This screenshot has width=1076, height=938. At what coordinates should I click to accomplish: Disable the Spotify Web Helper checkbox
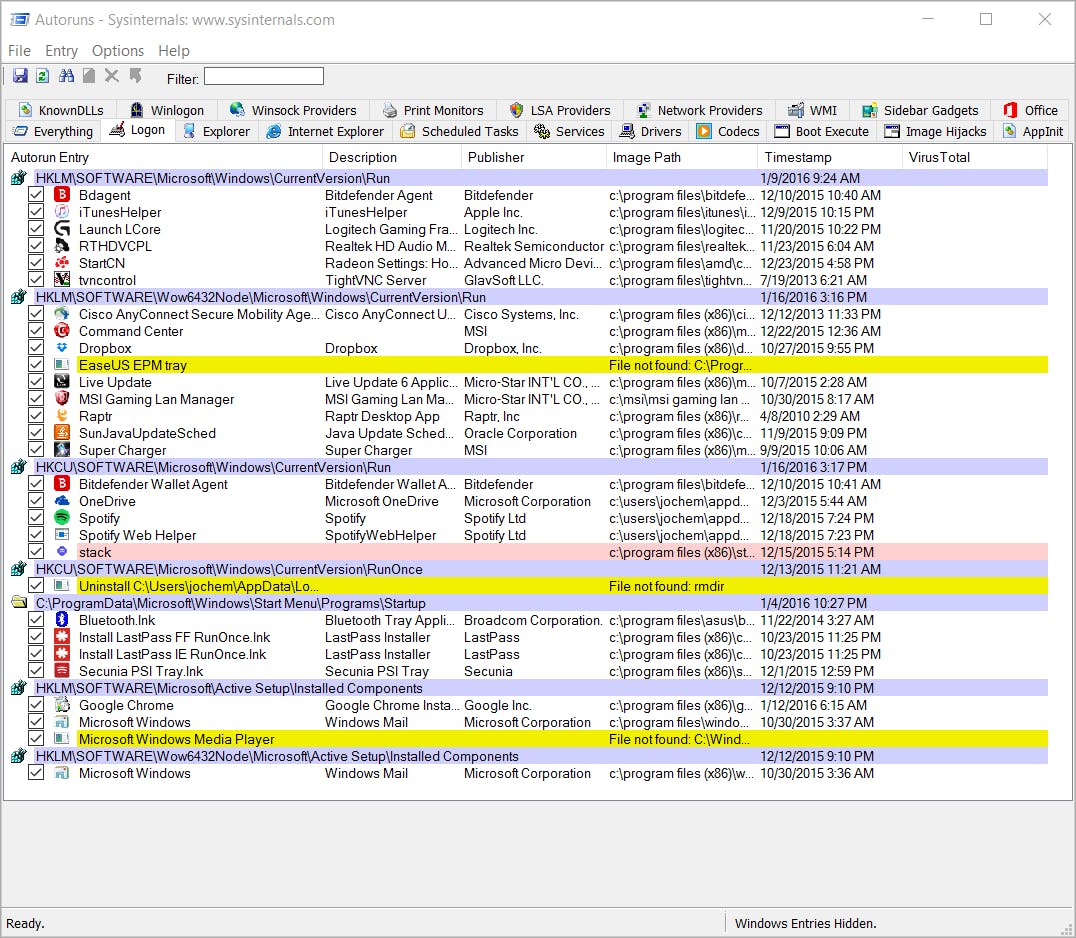pyautogui.click(x=36, y=535)
